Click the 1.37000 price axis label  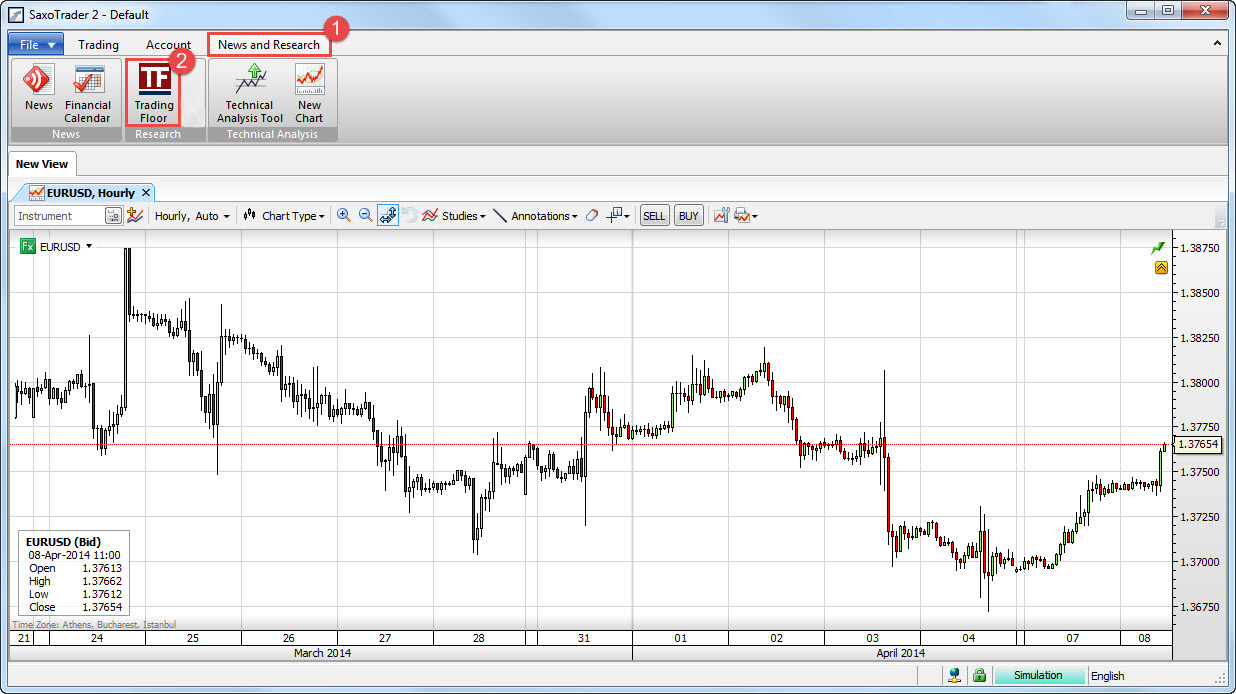[1199, 562]
